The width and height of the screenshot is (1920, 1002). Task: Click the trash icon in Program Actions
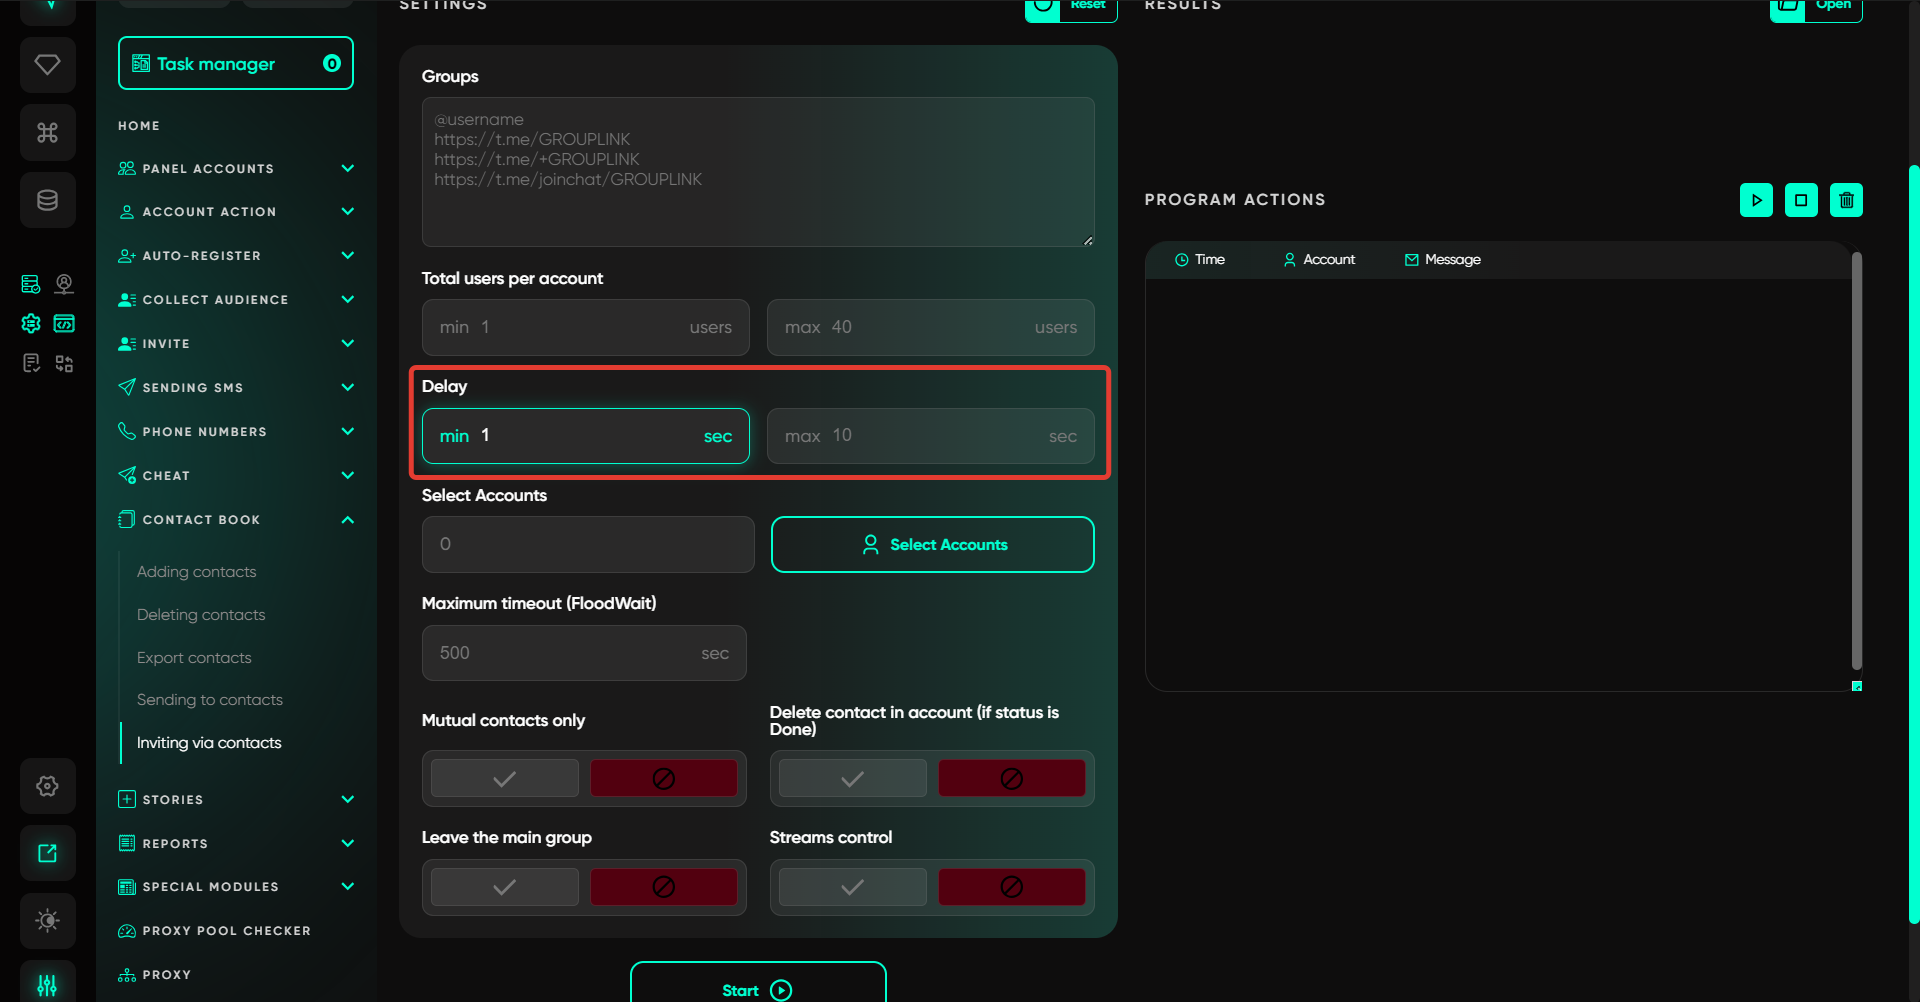(x=1846, y=200)
